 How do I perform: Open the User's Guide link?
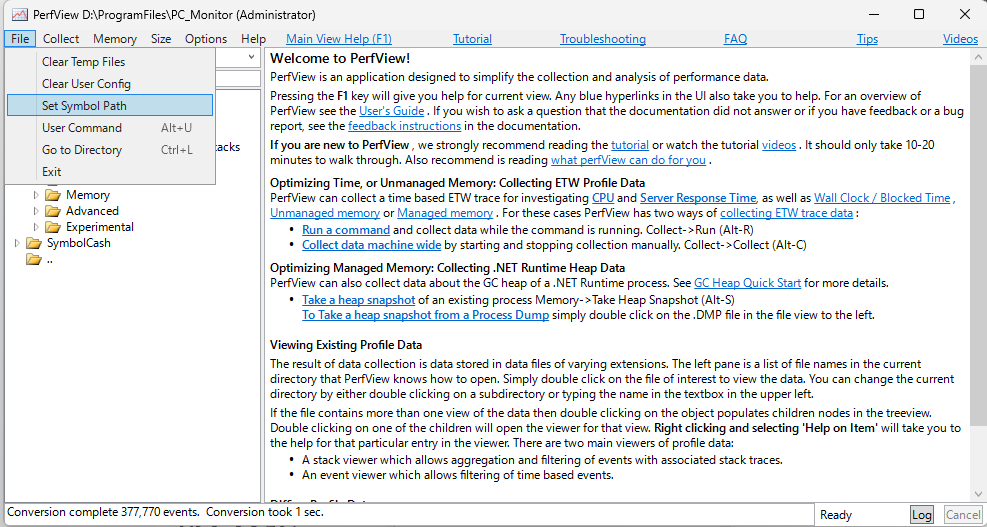click(392, 111)
